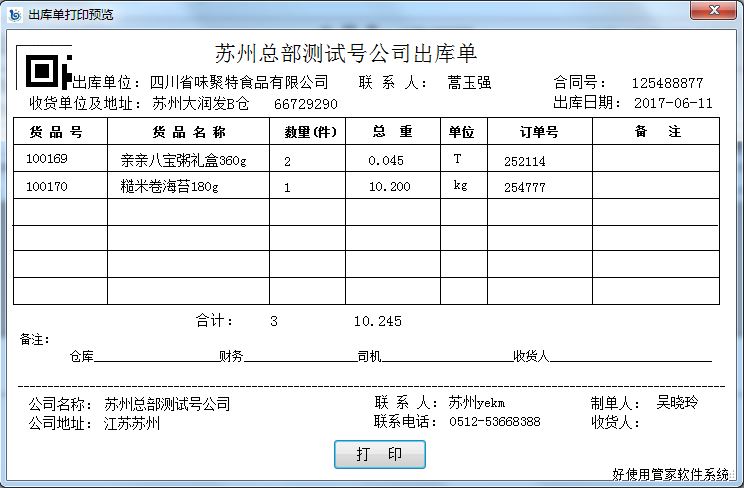
Task: Click the contract number 125488877
Action: (x=667, y=83)
